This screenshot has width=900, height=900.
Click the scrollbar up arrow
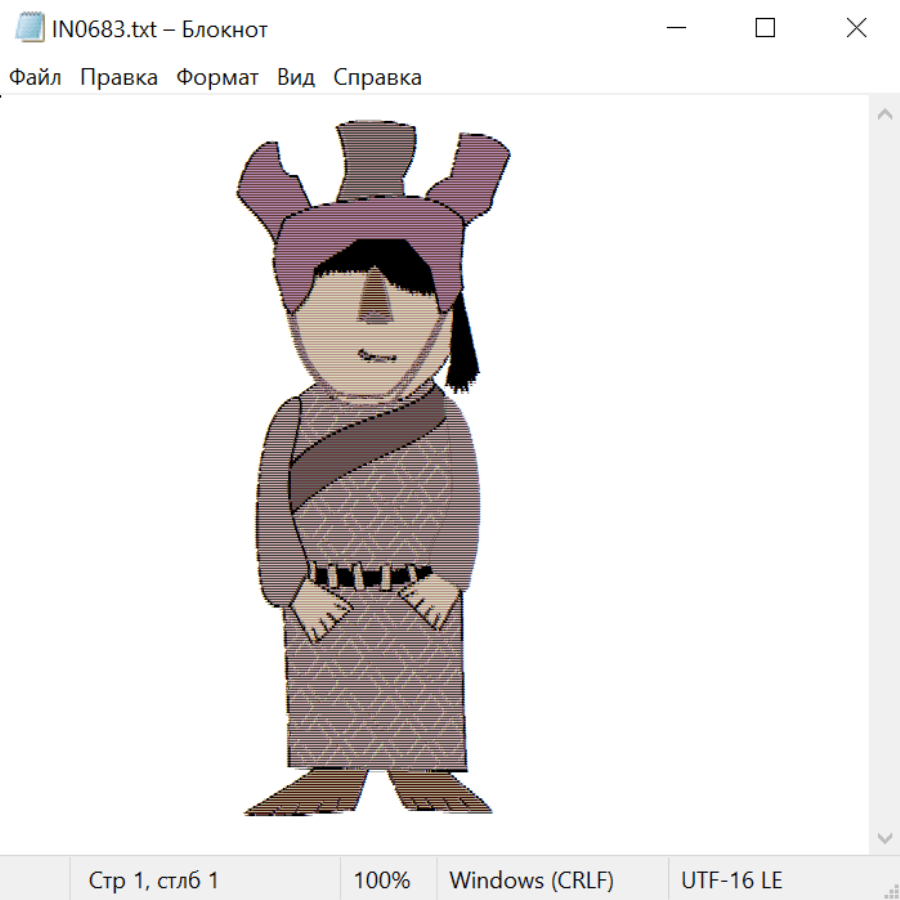pos(884,114)
